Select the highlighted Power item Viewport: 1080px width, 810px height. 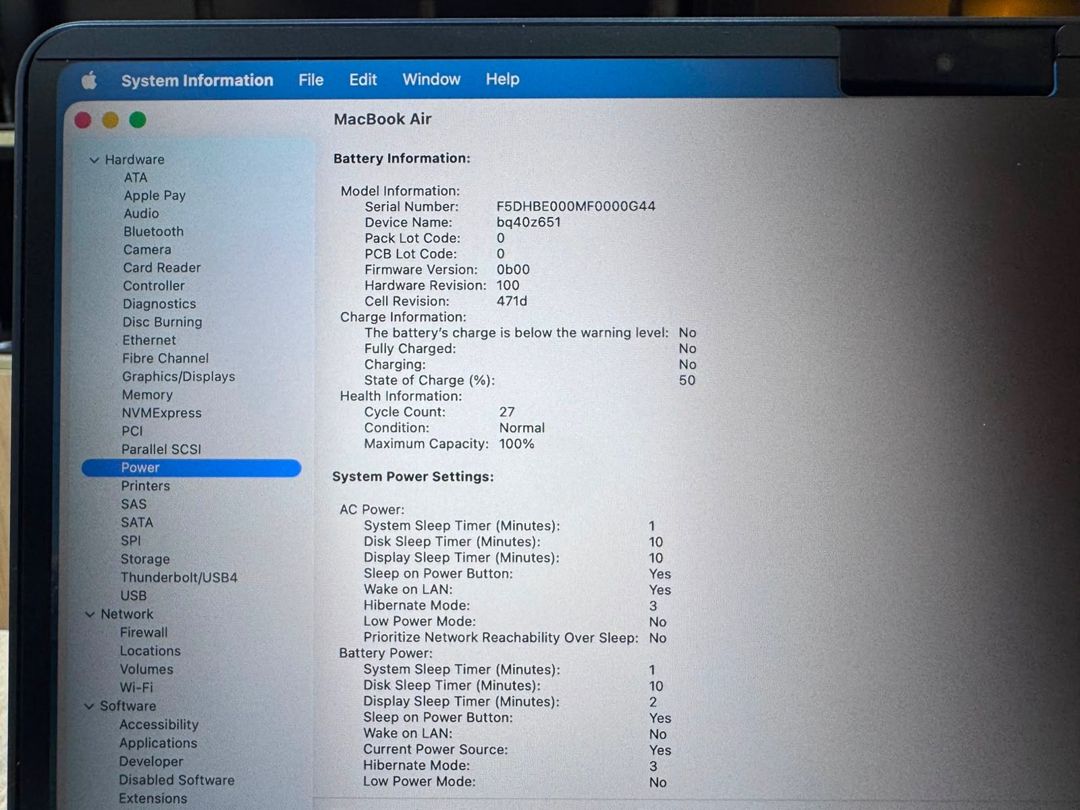pos(191,468)
